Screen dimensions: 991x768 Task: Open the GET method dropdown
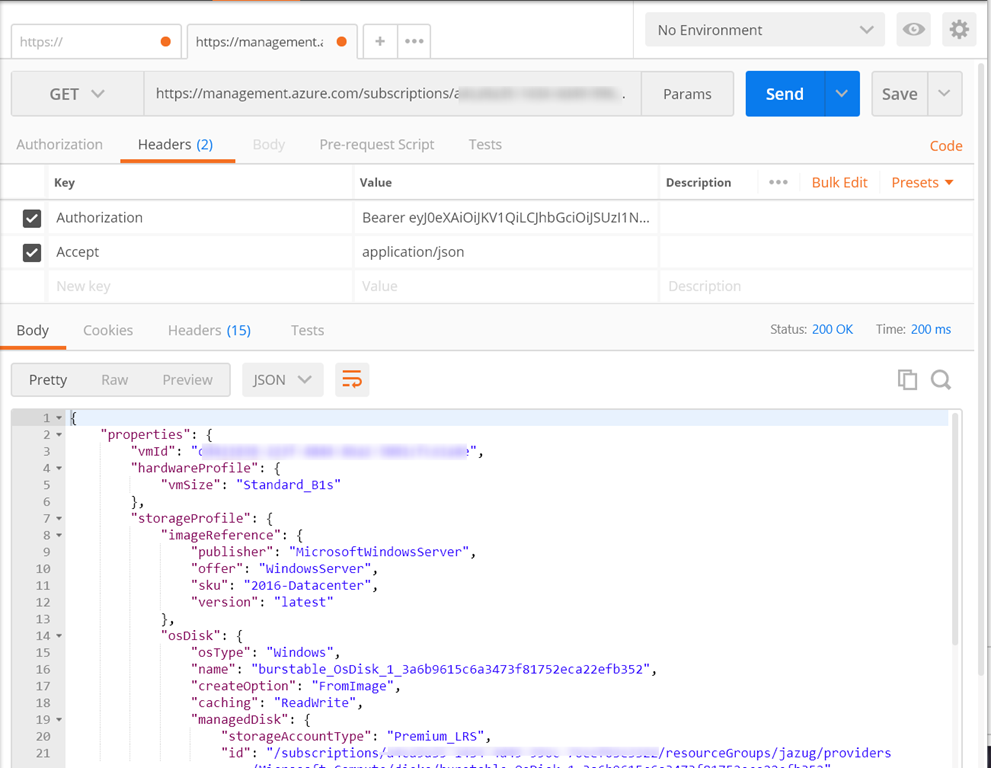pos(77,94)
